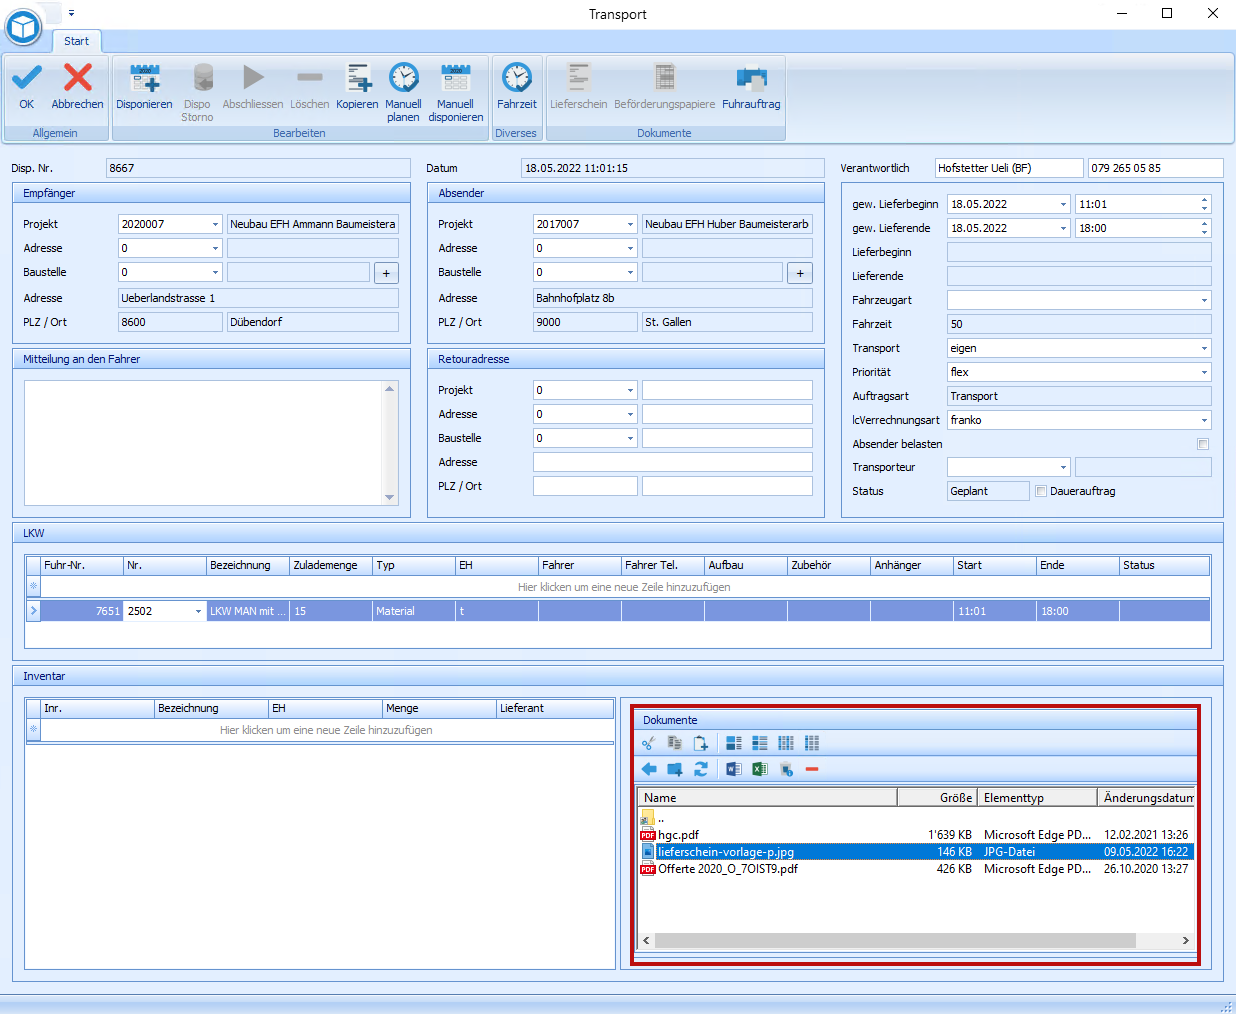Enable the Dauerauftrag checkbox
Screen dimensions: 1236x1014
point(1041,491)
